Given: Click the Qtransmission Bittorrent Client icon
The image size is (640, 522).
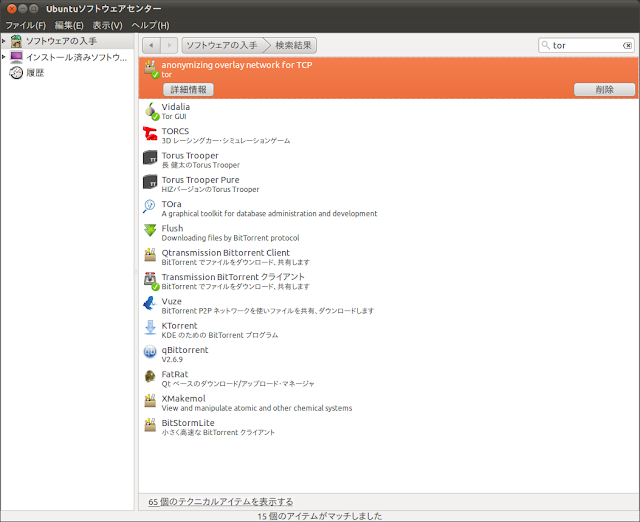Looking at the screenshot, I should [x=150, y=255].
